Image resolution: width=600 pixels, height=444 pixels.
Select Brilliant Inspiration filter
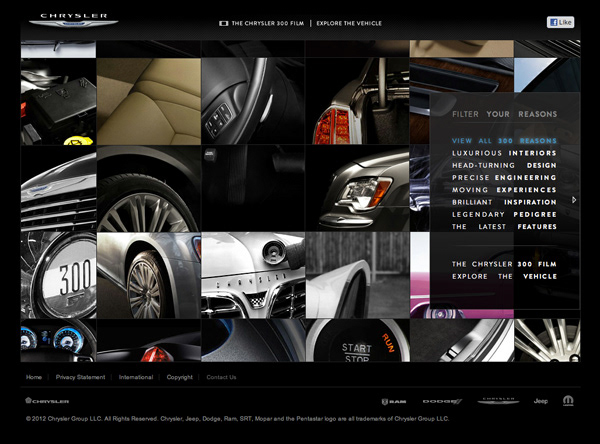(504, 202)
